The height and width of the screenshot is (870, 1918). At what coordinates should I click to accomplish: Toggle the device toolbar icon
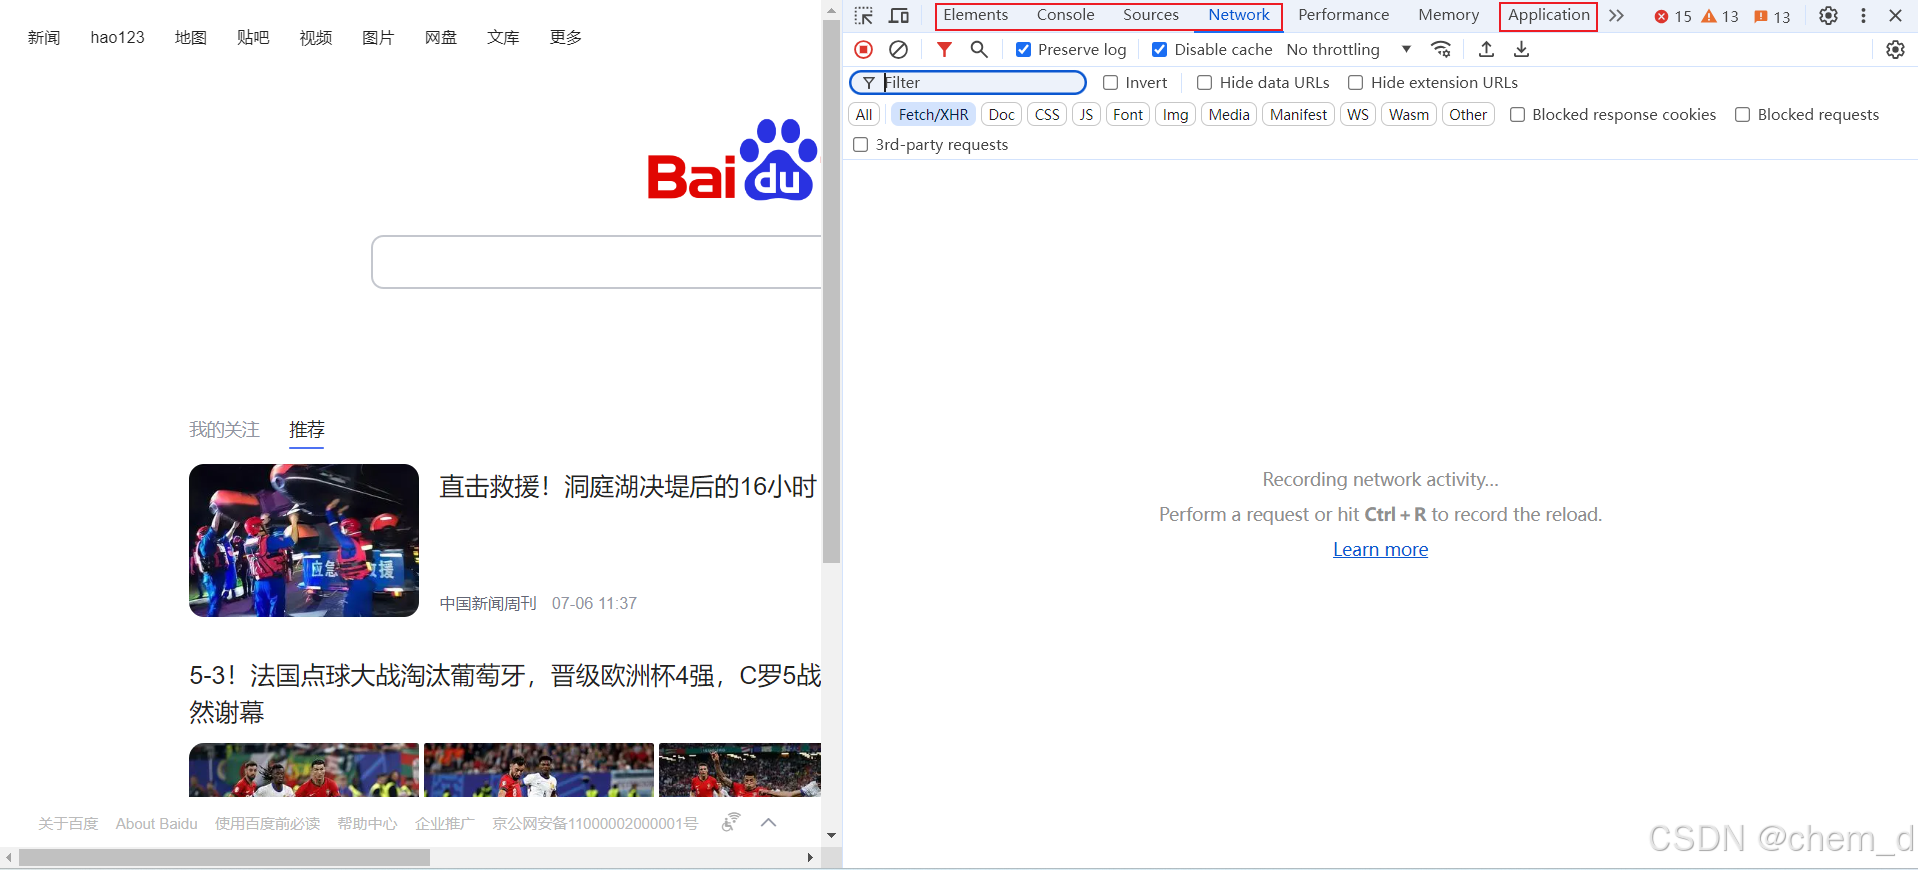(899, 16)
